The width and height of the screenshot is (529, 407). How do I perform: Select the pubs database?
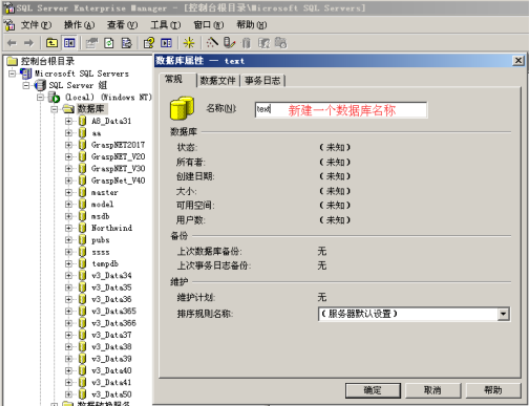tap(101, 240)
